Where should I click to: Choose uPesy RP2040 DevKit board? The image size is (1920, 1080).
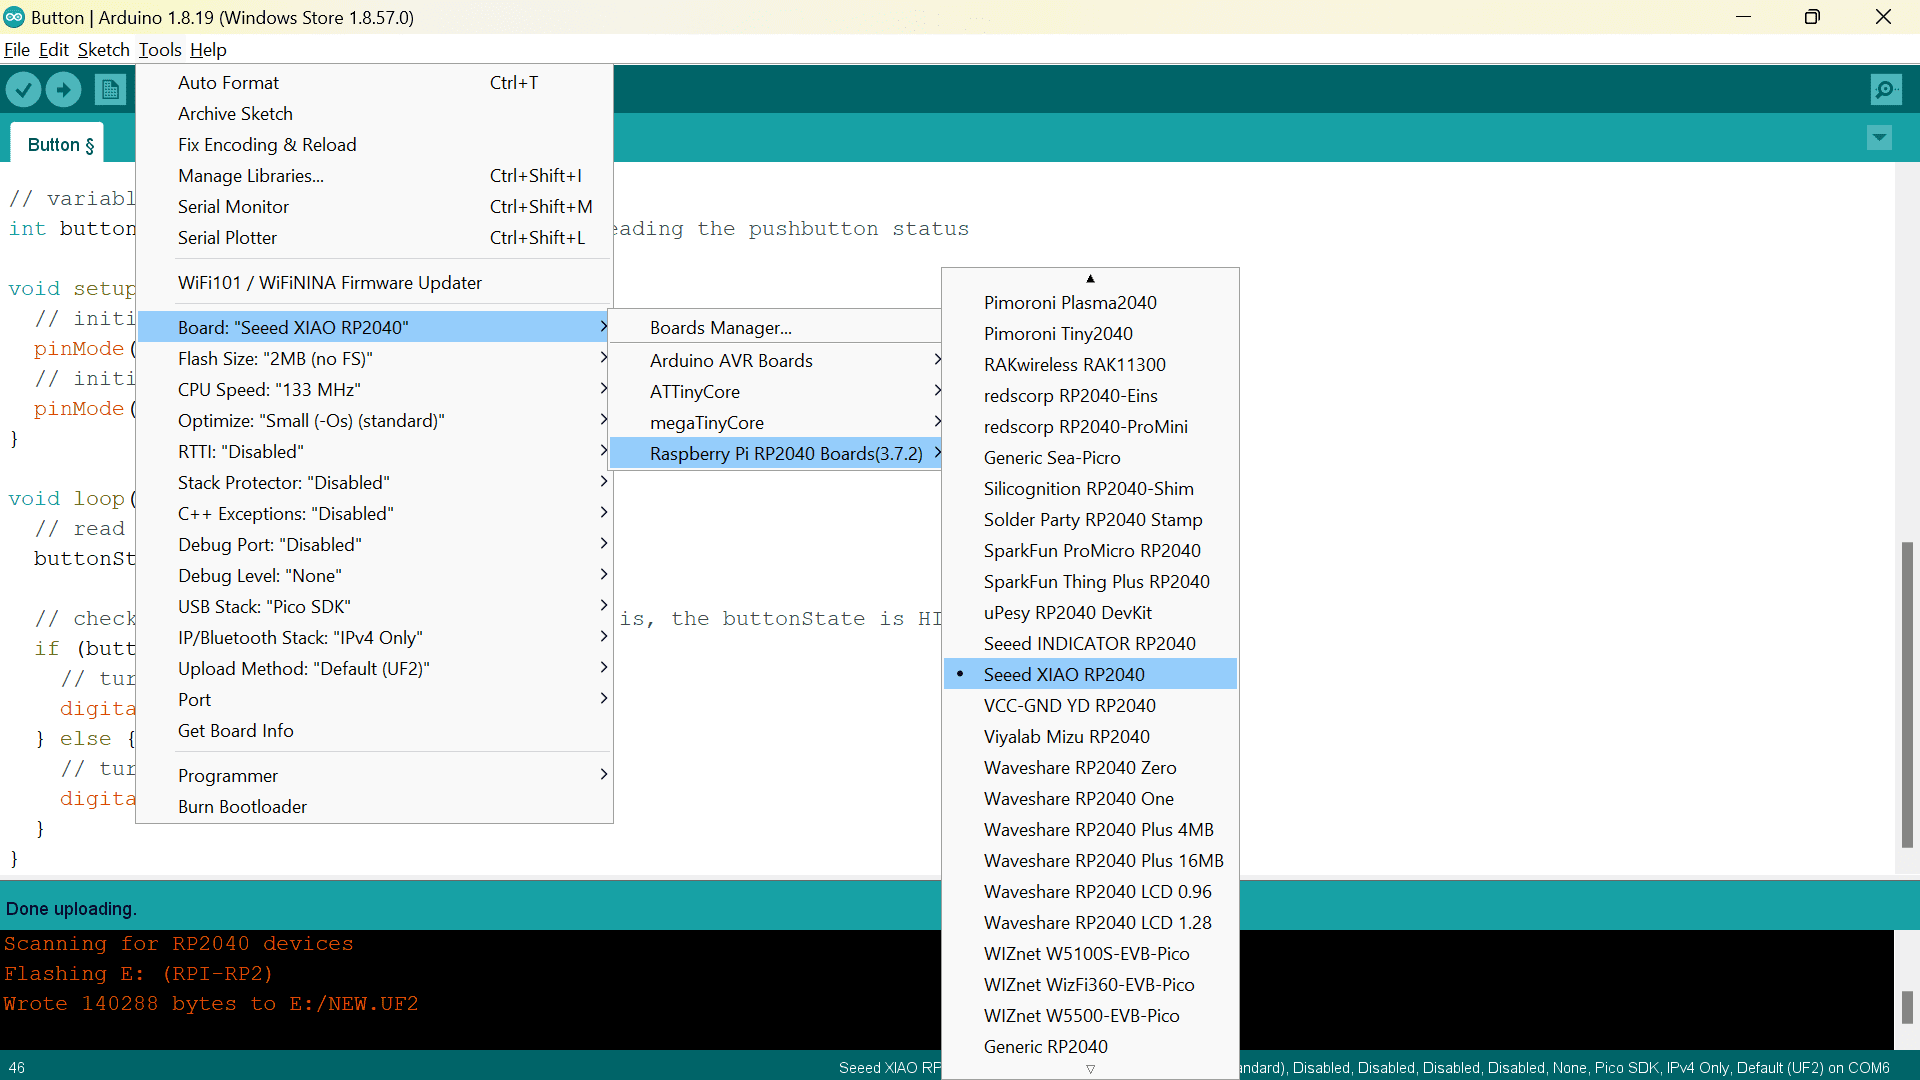(1090, 612)
